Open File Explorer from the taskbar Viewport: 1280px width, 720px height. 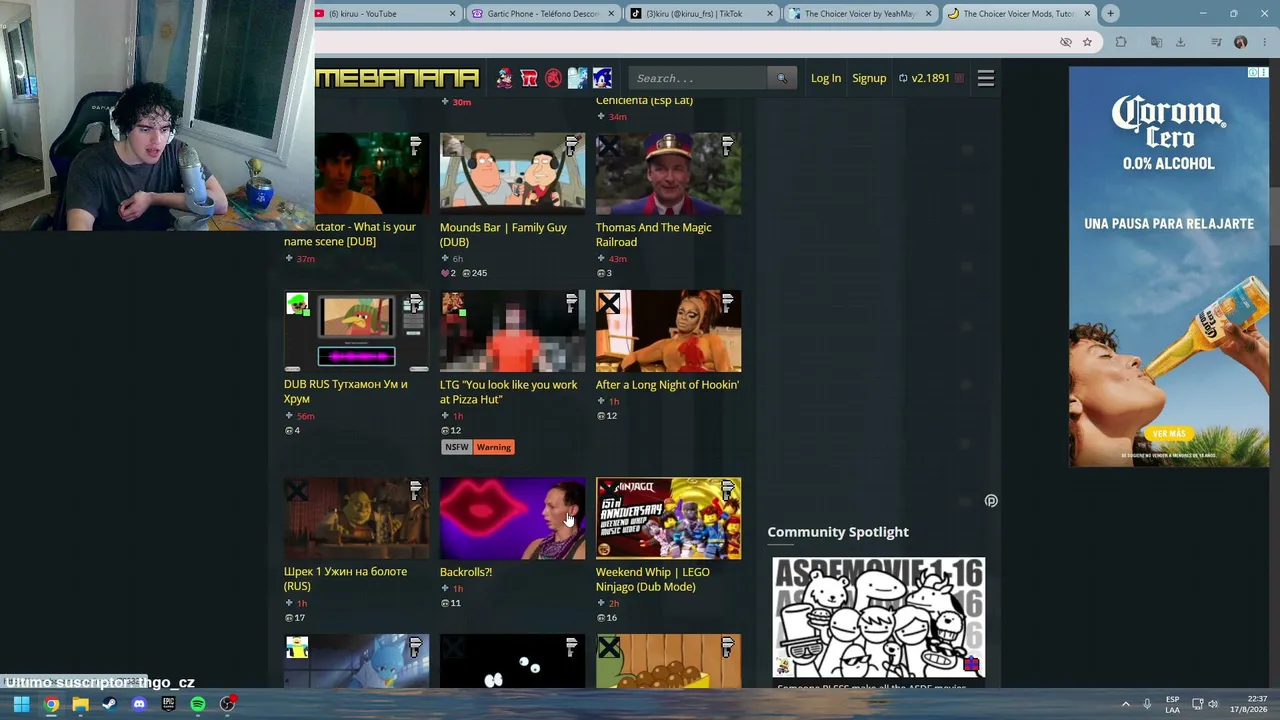pos(80,704)
